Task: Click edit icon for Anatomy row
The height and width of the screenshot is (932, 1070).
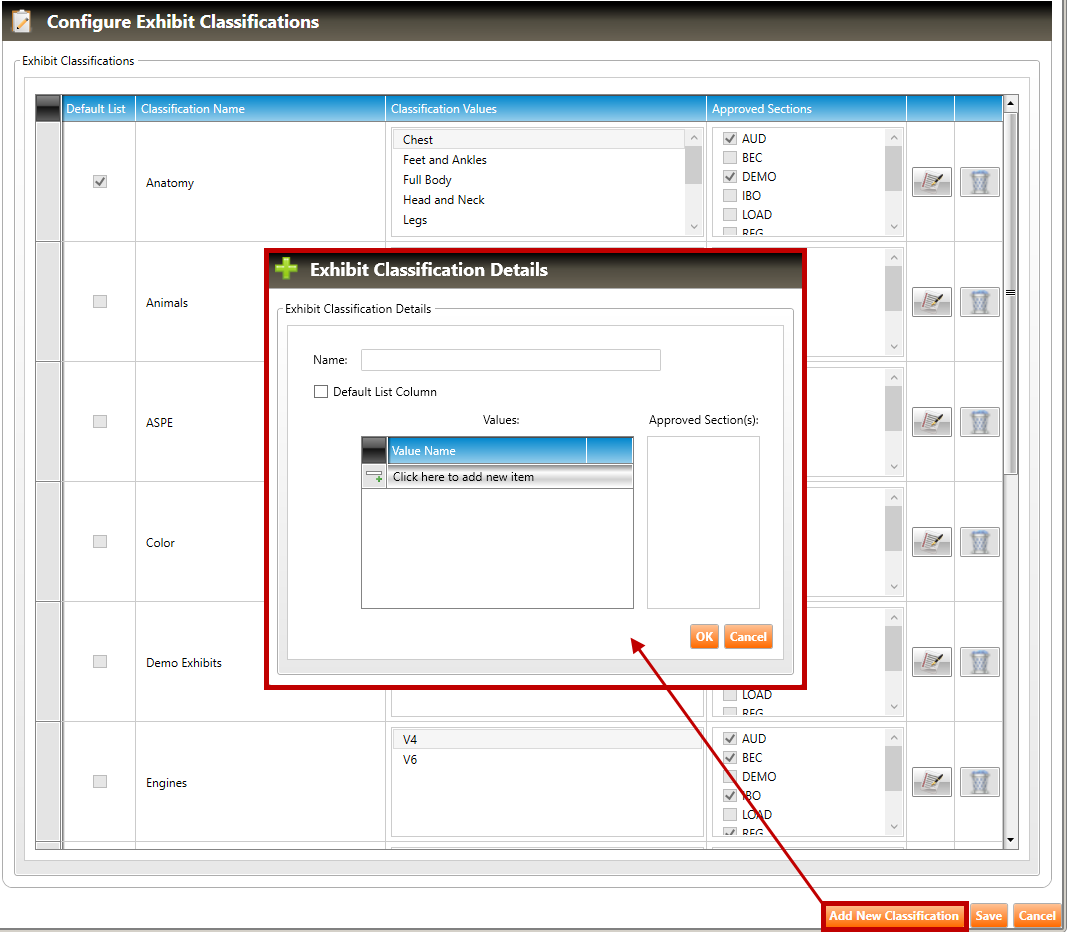Action: tap(931, 182)
